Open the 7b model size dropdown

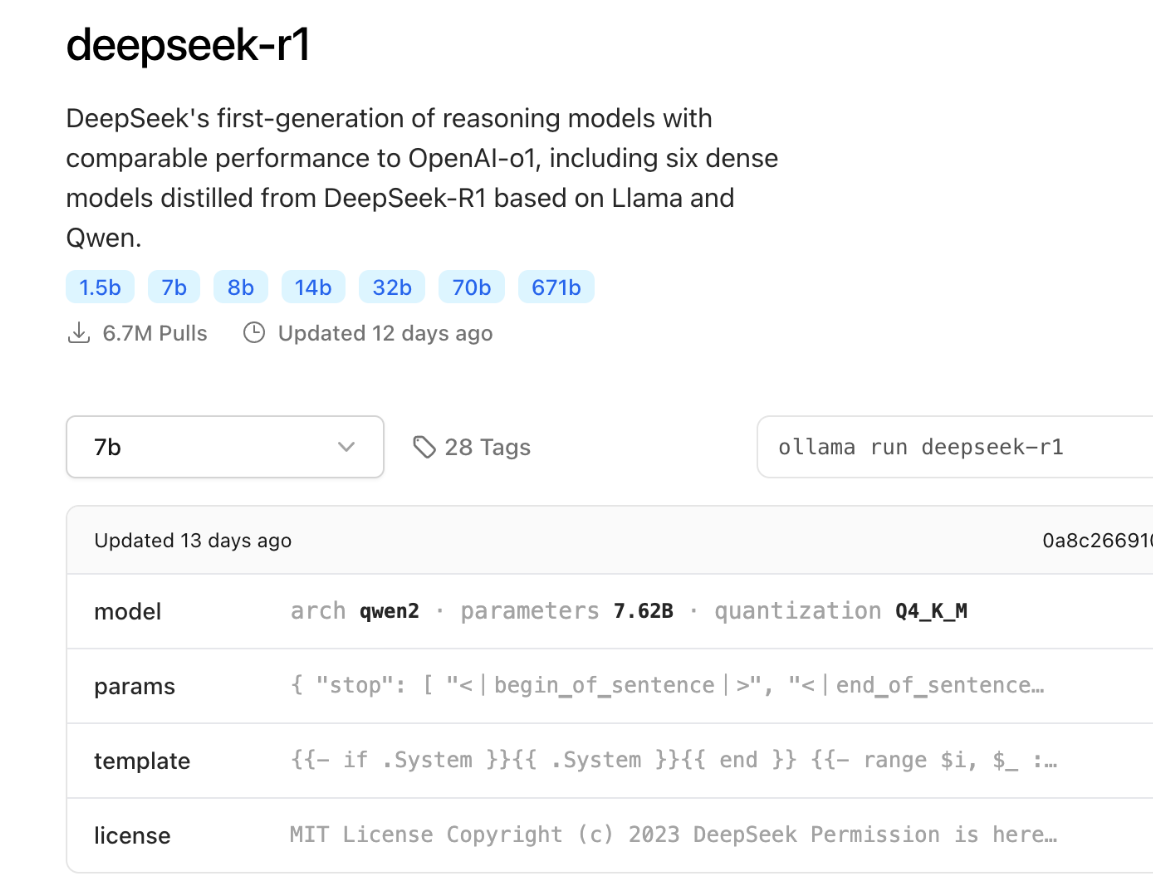pos(225,446)
